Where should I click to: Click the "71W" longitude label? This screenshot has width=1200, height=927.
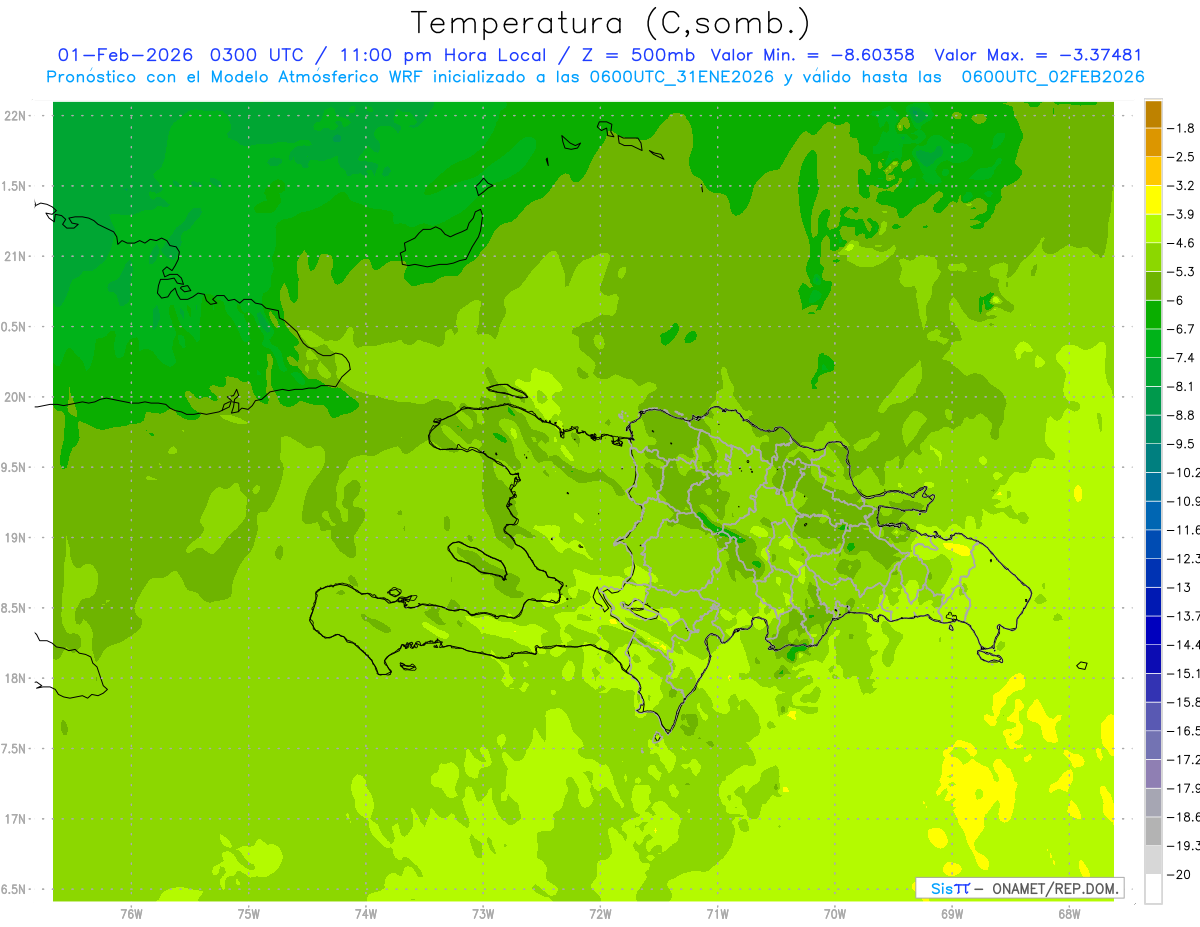717,913
